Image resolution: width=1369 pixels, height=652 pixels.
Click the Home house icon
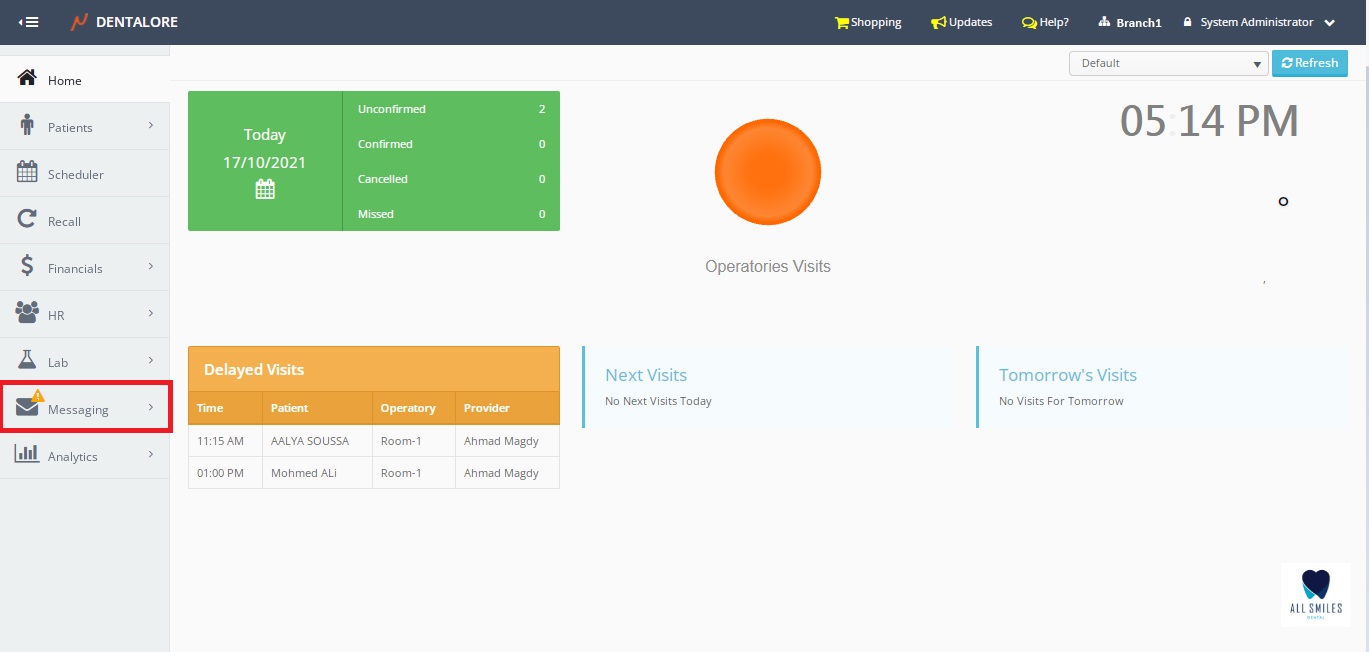click(27, 79)
